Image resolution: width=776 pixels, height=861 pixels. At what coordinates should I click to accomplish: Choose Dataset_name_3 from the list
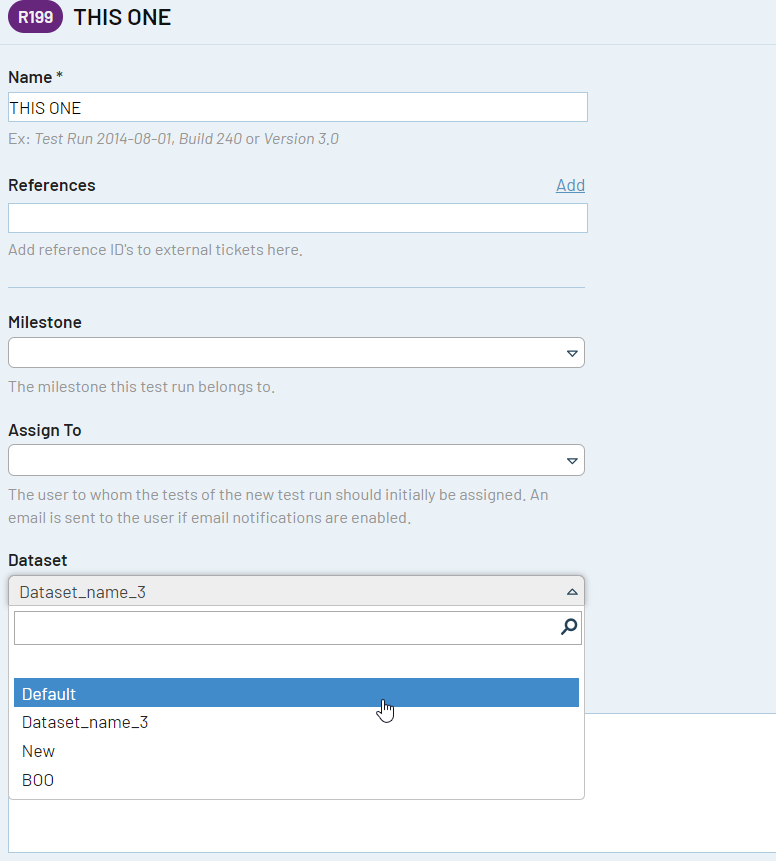(296, 722)
